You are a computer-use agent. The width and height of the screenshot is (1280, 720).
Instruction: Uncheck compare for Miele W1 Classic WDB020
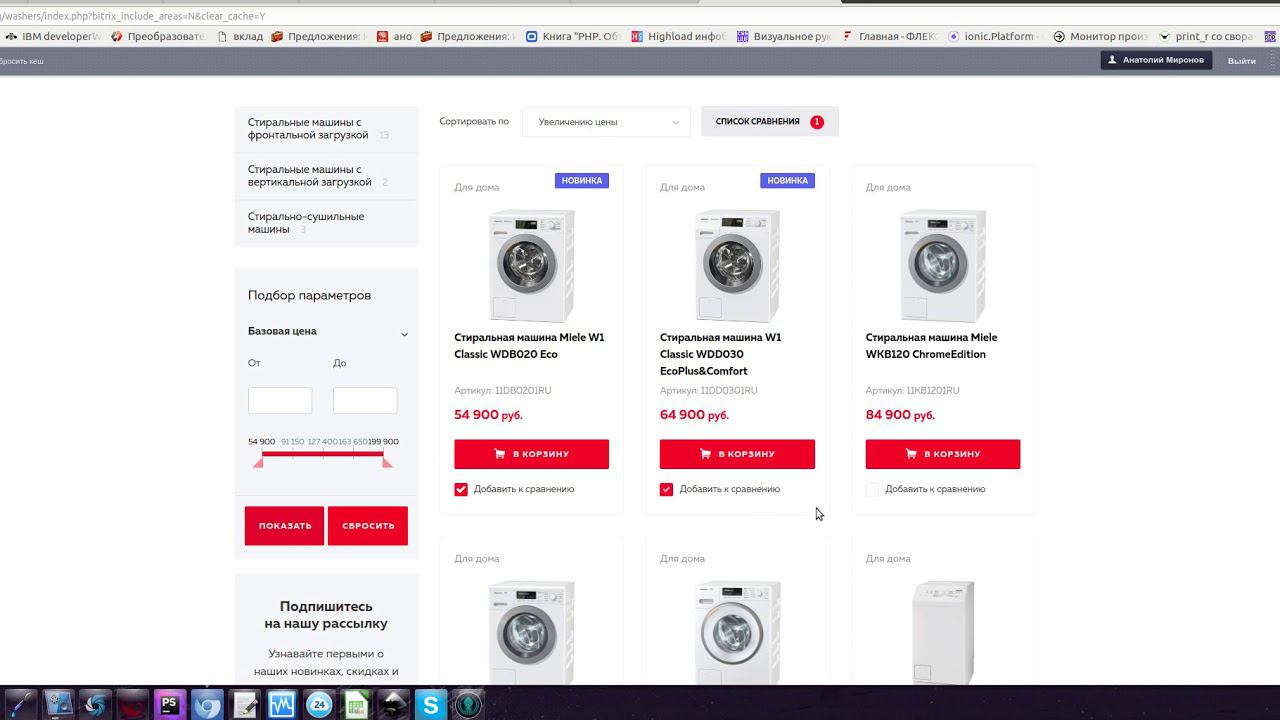[461, 489]
